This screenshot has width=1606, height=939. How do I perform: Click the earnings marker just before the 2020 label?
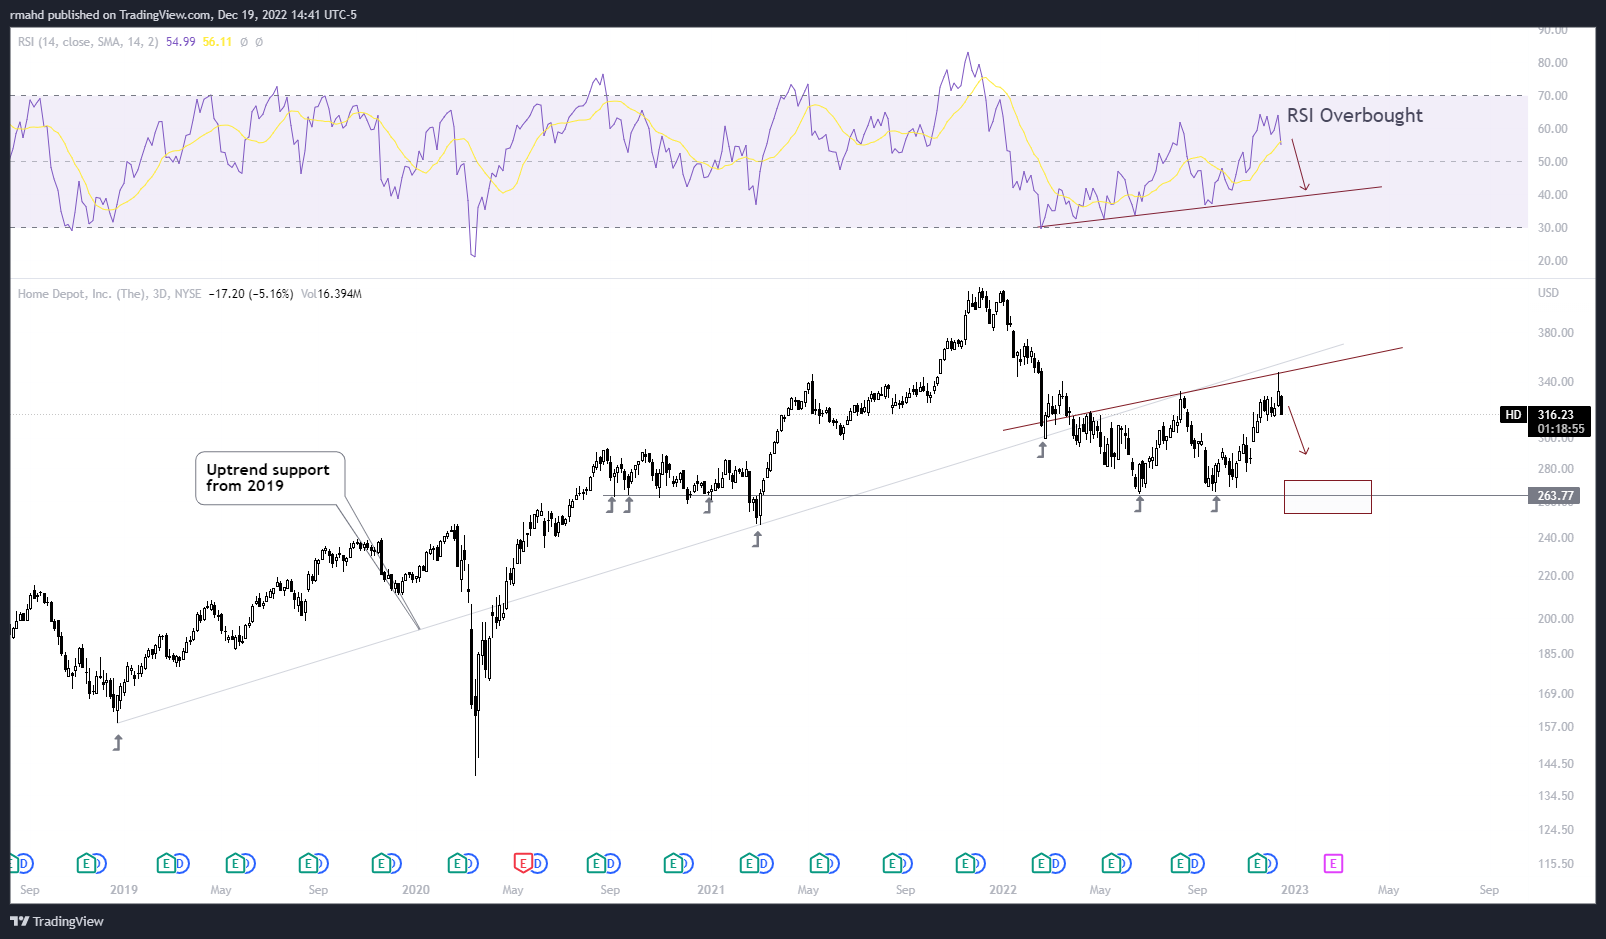coord(381,863)
